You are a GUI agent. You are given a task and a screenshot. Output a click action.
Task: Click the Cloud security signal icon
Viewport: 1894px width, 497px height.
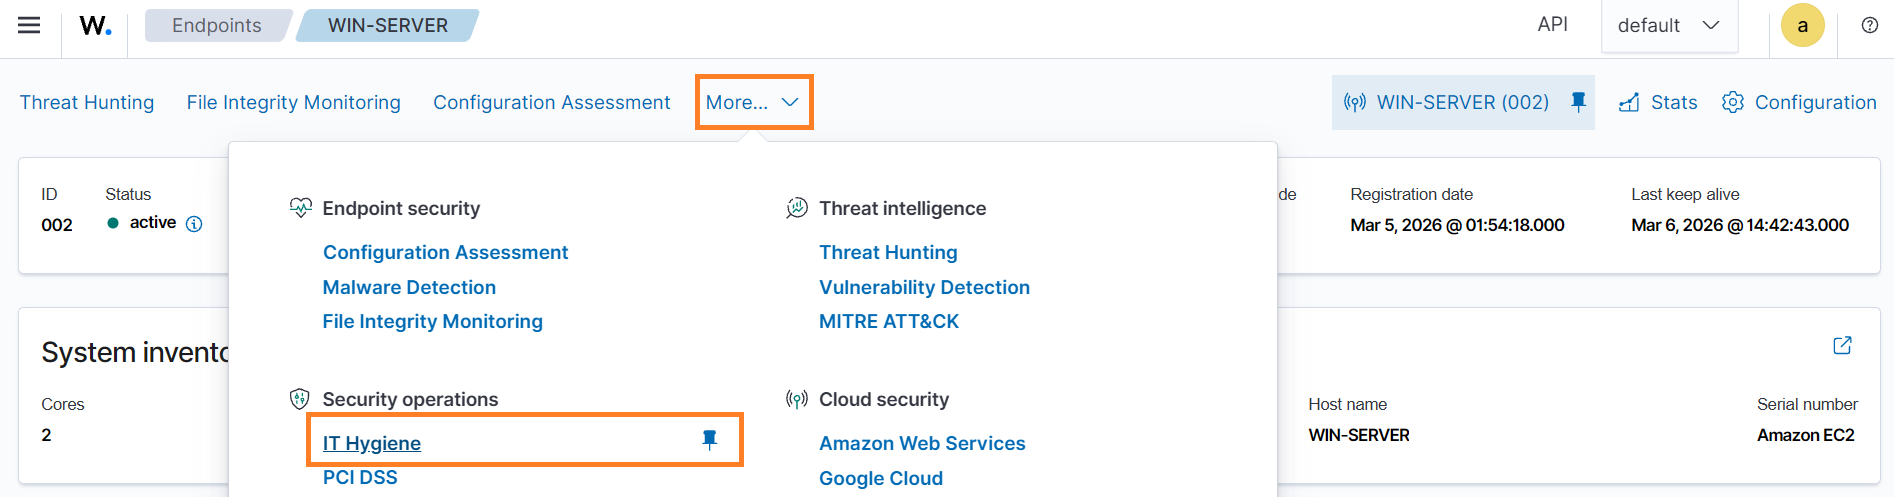coord(797,399)
